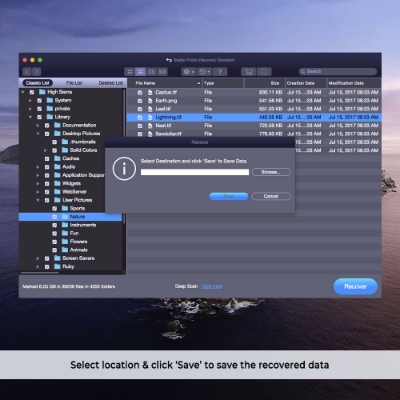Viewport: 400px width, 400px height.
Task: Expand the Solid Colors folder node
Action: click(x=45, y=150)
